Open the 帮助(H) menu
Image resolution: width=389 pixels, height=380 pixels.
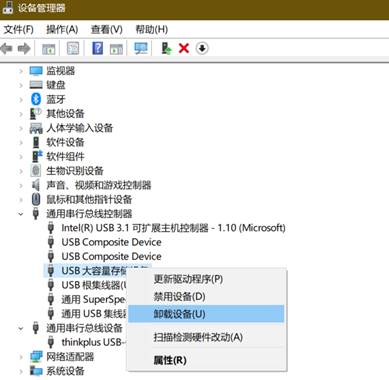click(x=151, y=29)
